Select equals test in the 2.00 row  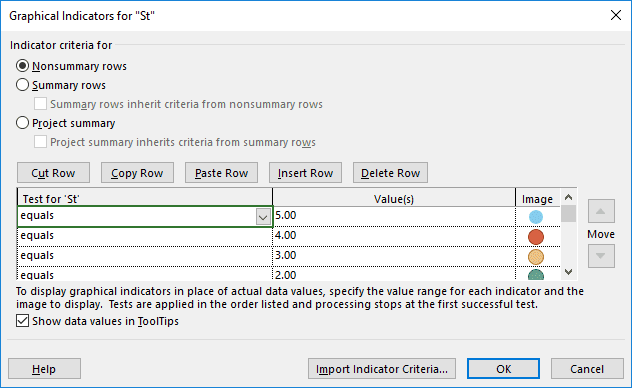tap(145, 274)
